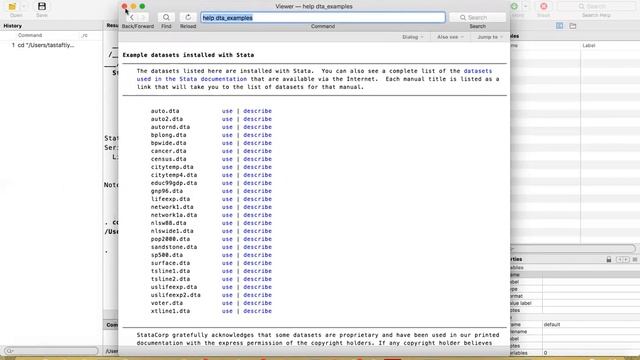Go back in the Viewer history
Image resolution: width=640 pixels, height=360 pixels.
coord(131,18)
